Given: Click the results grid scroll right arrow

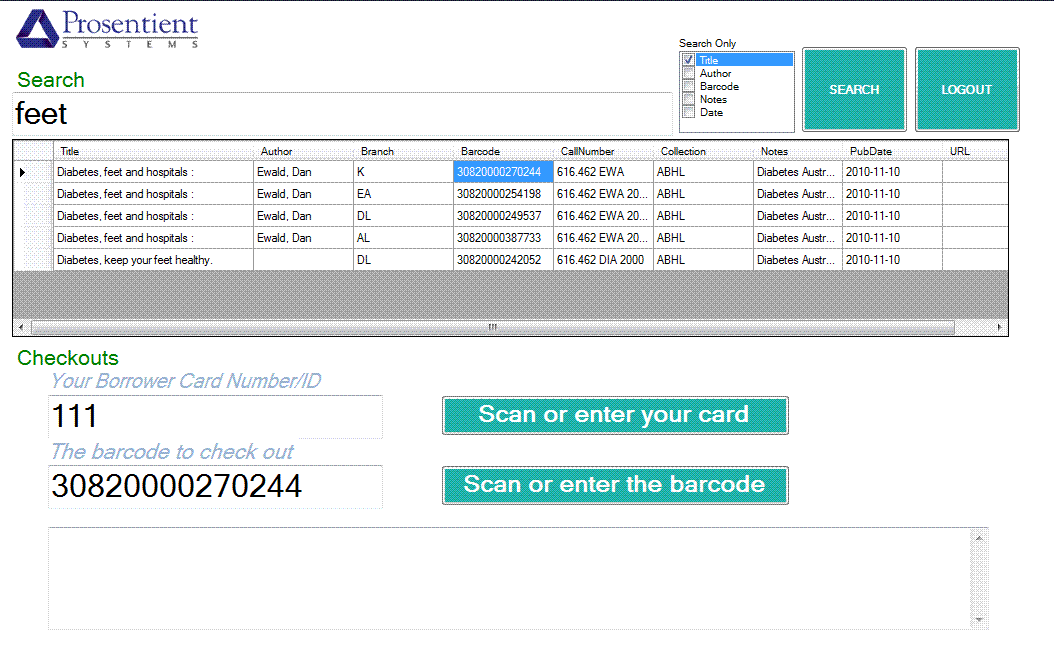Looking at the screenshot, I should pyautogui.click(x=1000, y=327).
